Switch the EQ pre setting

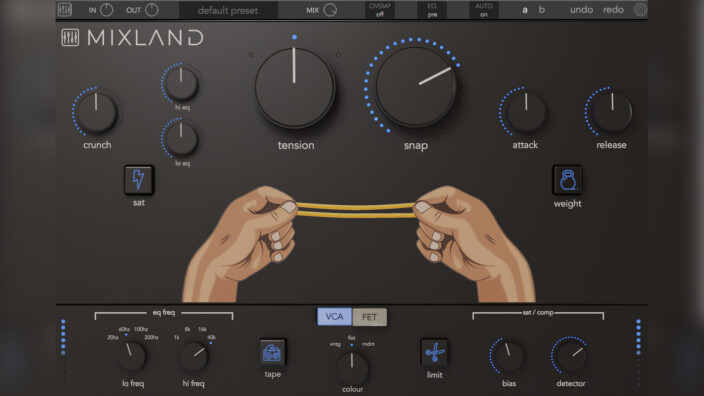tap(432, 10)
